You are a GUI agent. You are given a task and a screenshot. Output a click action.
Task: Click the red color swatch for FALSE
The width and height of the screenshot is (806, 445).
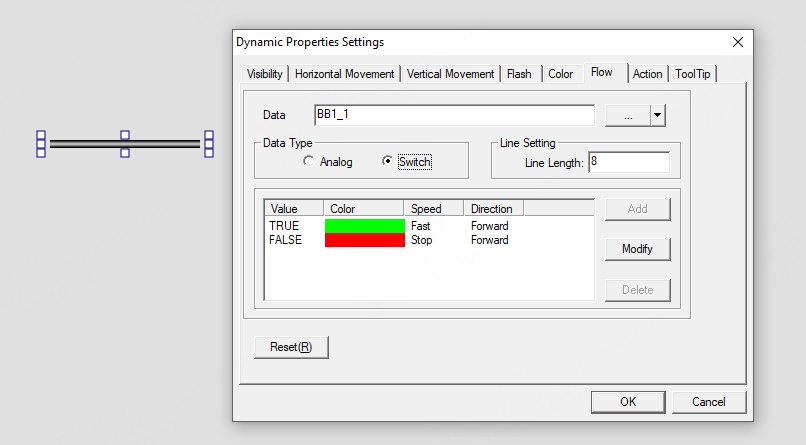(365, 240)
